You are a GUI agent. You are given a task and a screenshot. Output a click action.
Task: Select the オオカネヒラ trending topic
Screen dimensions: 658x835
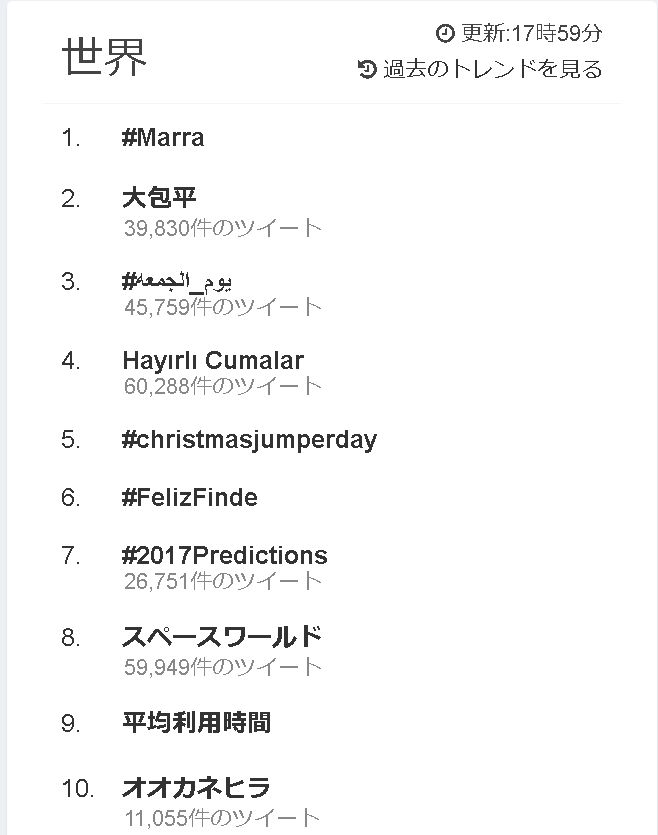(x=196, y=788)
